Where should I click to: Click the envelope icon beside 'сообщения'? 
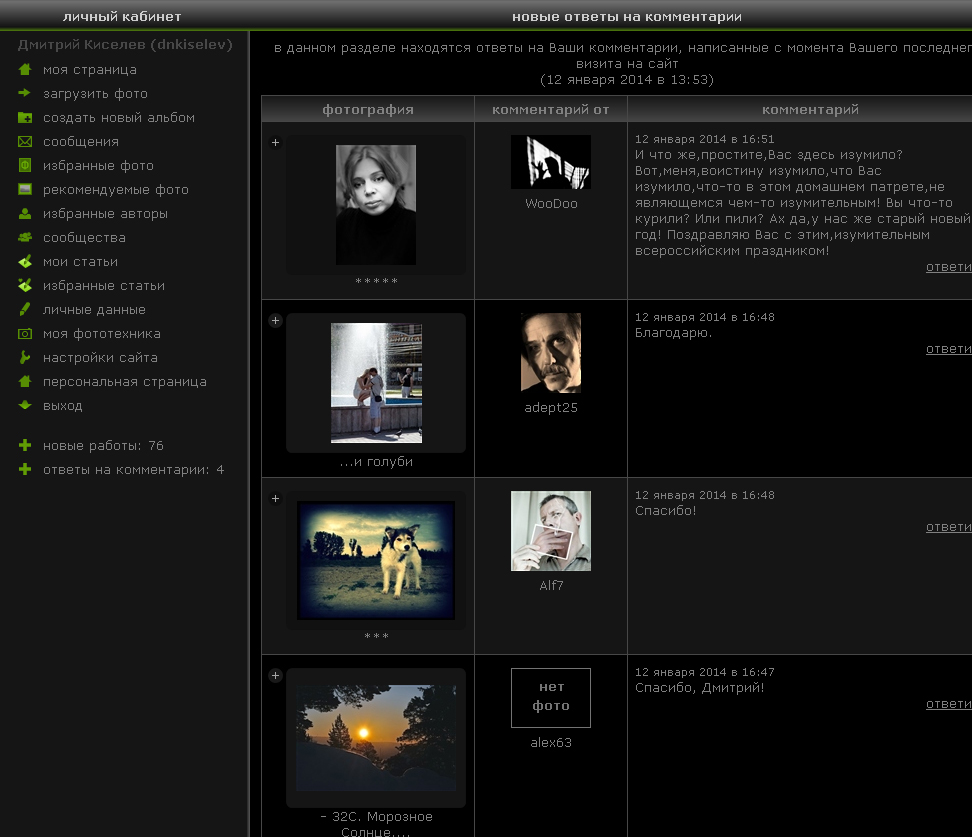25,142
